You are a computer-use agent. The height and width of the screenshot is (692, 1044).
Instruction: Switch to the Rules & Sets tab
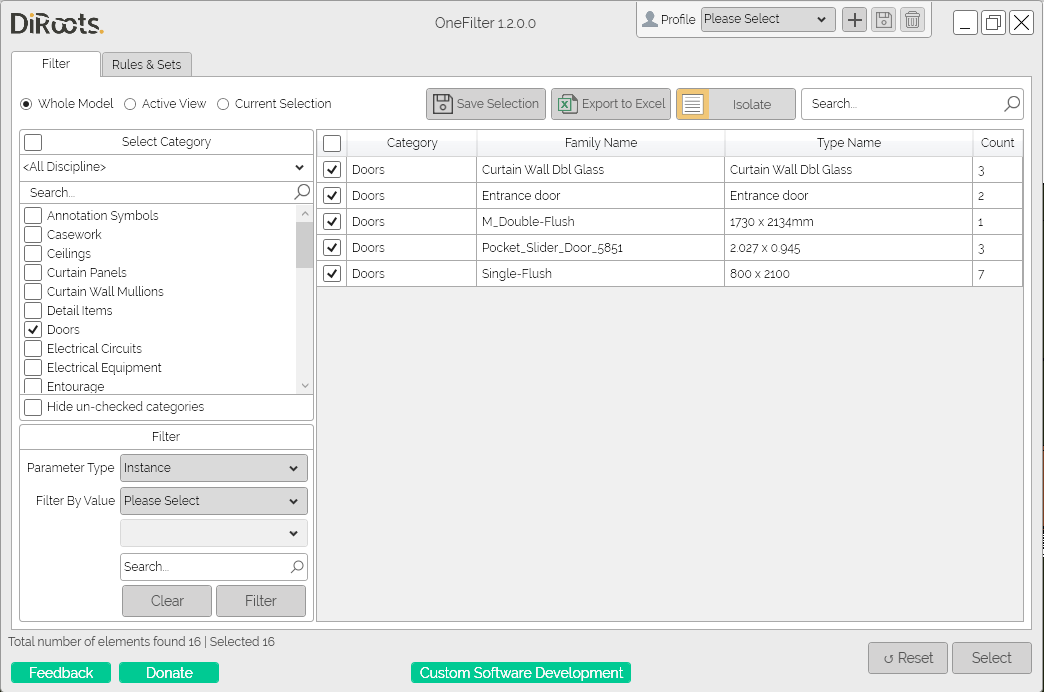(x=146, y=65)
